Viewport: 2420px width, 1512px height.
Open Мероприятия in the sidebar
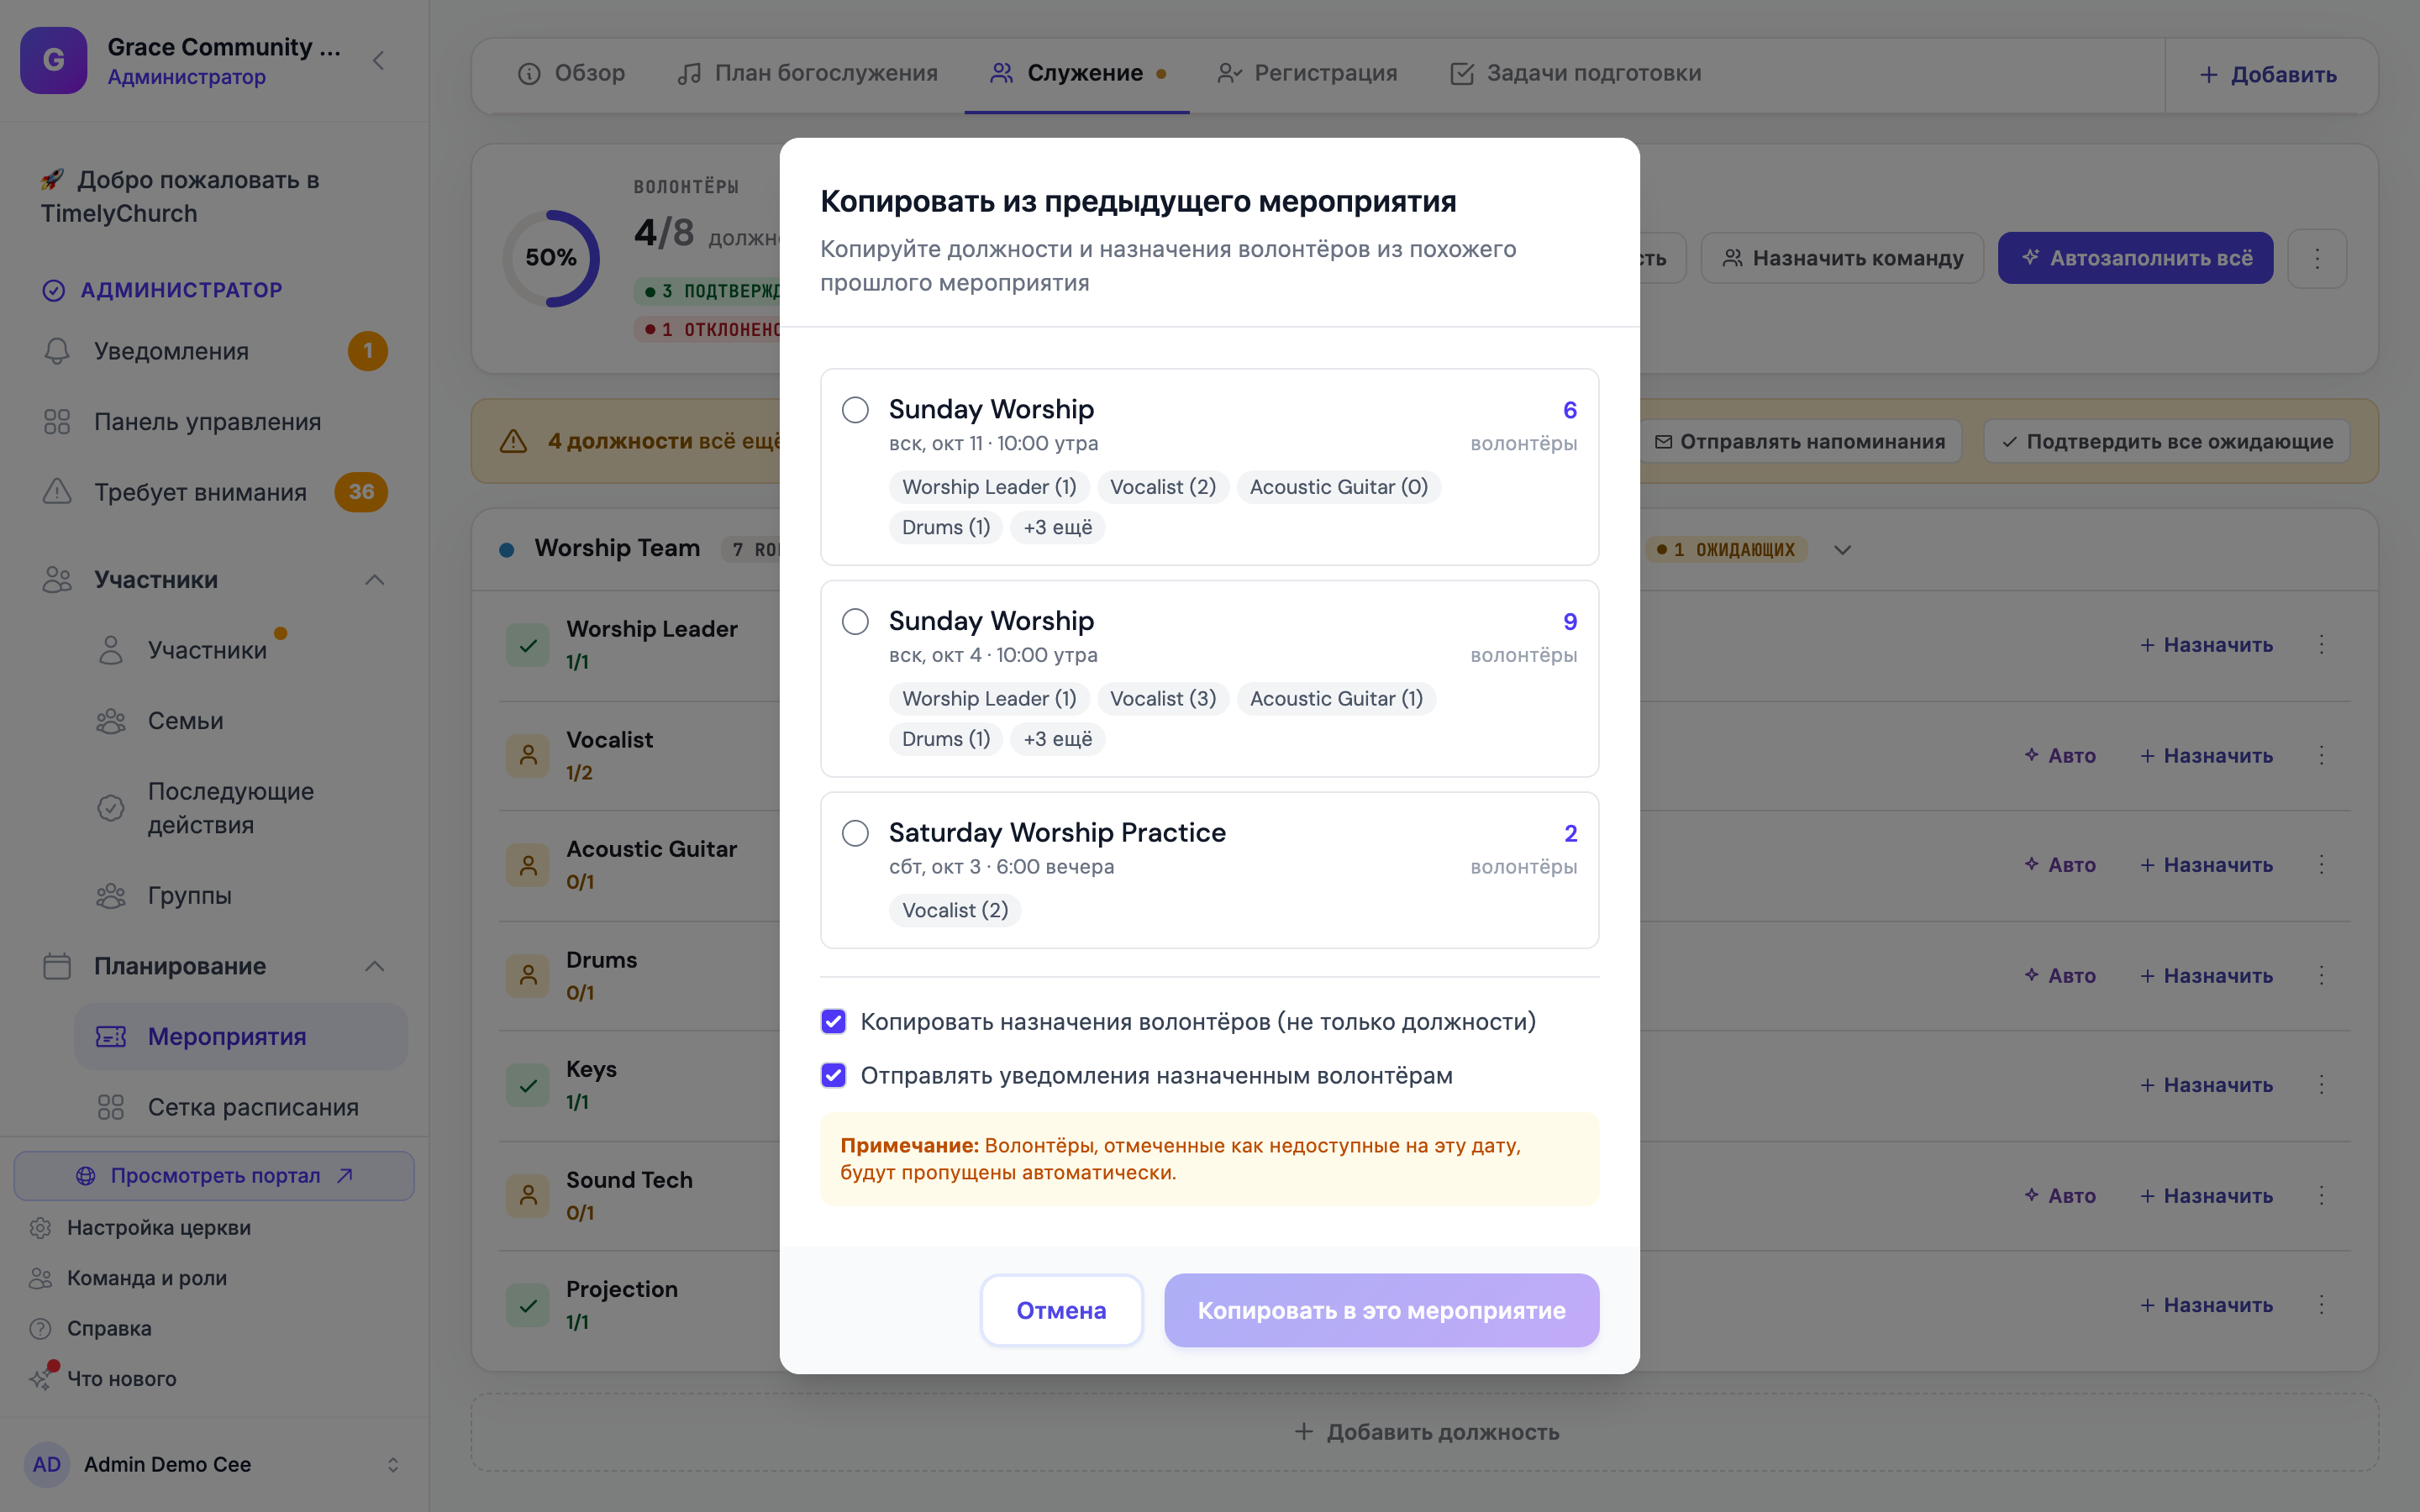tap(241, 1037)
